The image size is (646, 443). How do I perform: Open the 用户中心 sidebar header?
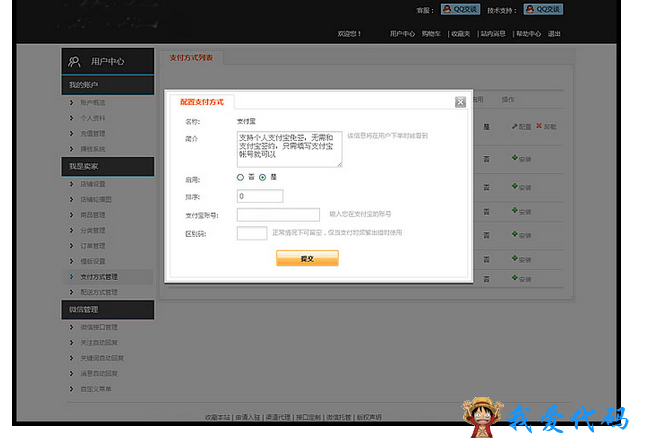108,61
